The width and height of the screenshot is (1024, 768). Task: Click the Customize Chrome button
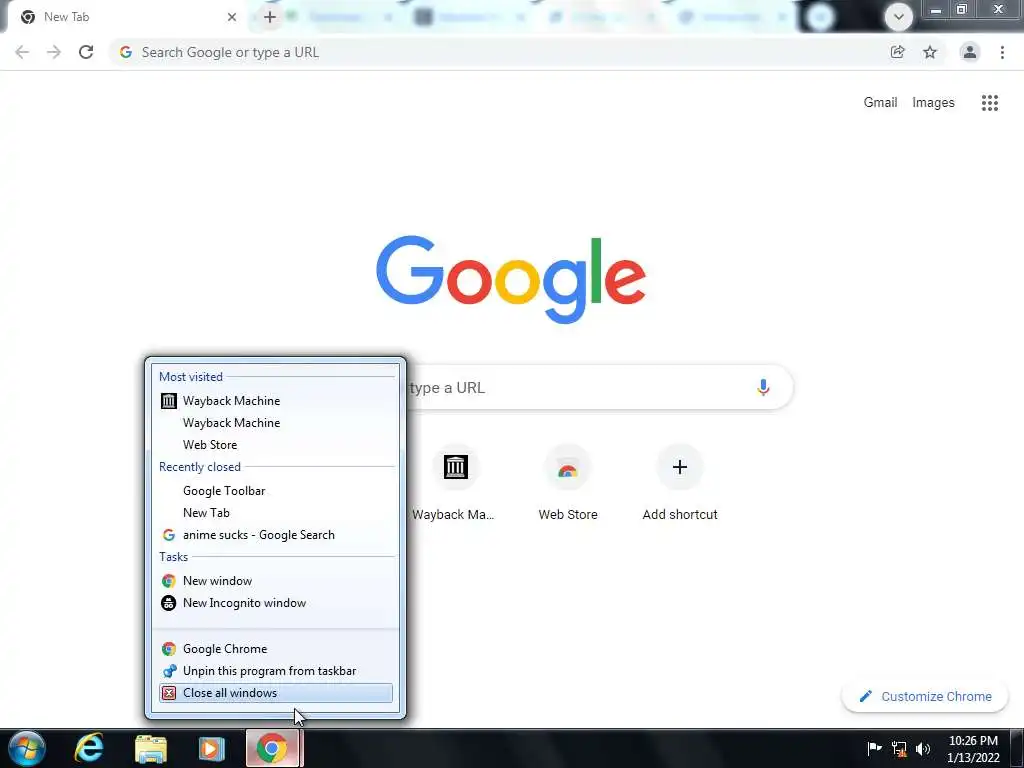(x=925, y=696)
